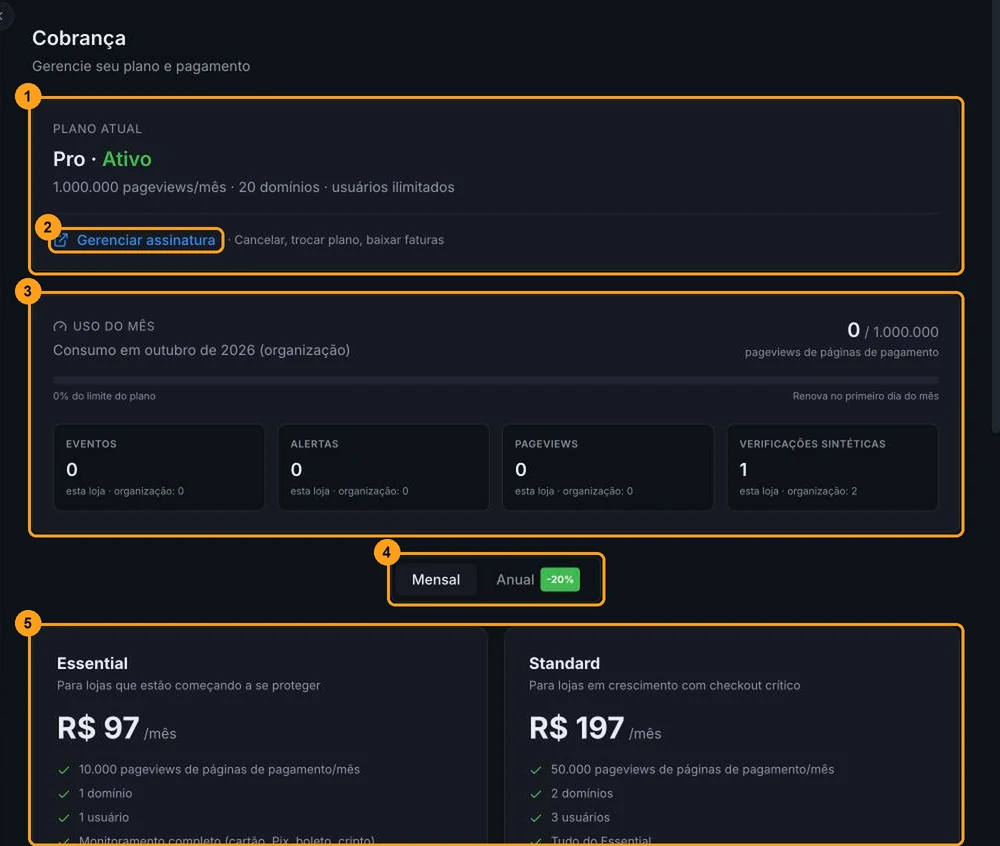The width and height of the screenshot is (1000, 846).
Task: Click '0% do limite do plano' text
Action: (x=104, y=396)
